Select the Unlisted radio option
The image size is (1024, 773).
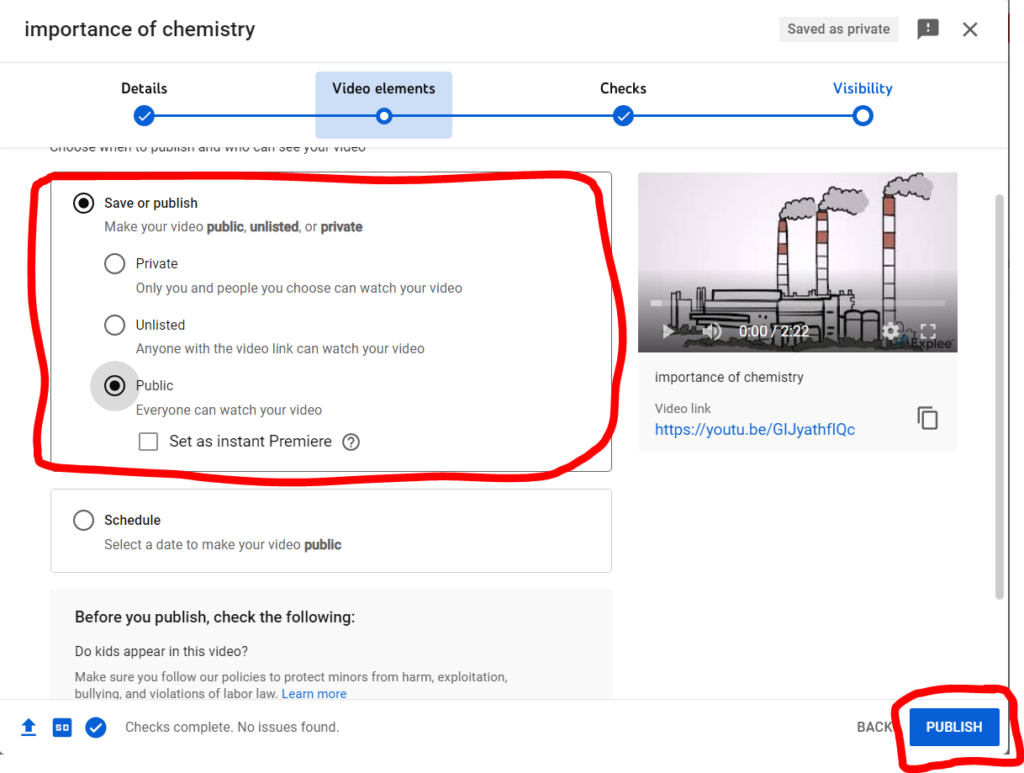115,325
